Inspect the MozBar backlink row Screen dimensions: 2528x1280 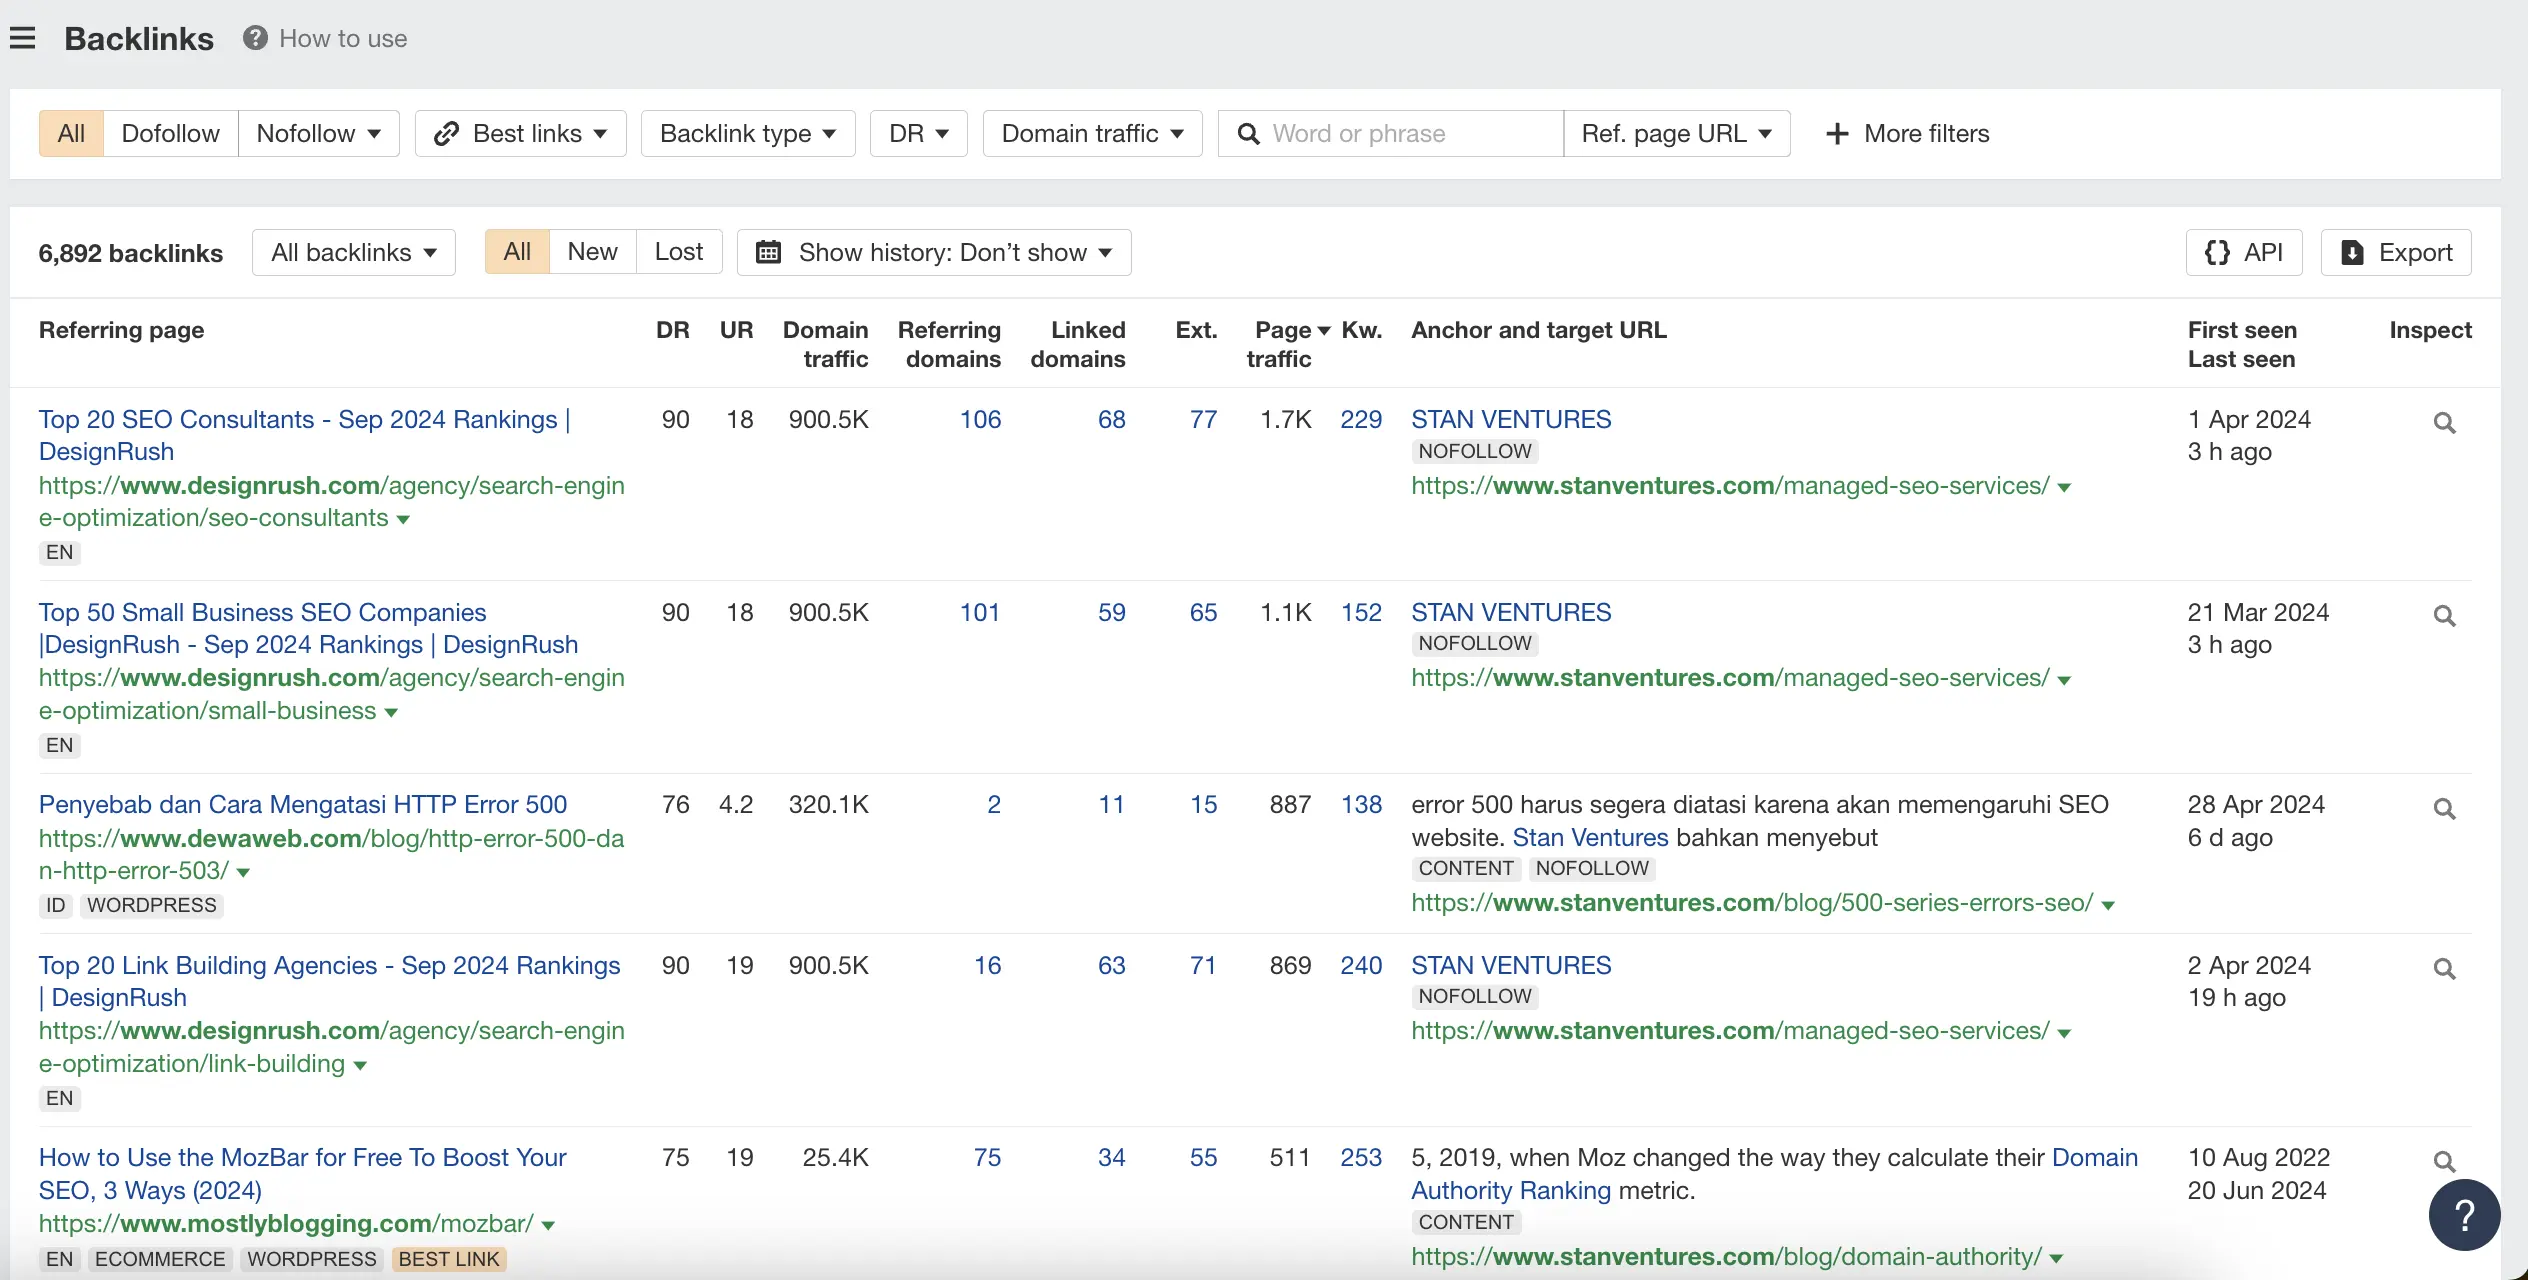2444,1162
